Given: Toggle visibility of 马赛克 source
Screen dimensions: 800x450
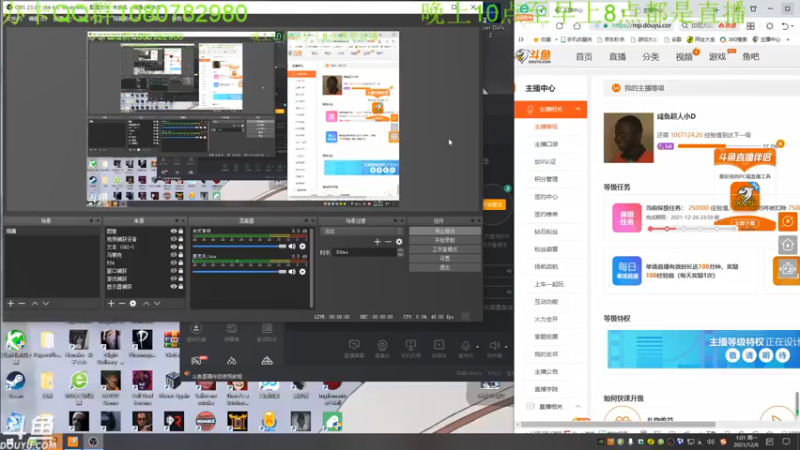Looking at the screenshot, I should coord(173,255).
